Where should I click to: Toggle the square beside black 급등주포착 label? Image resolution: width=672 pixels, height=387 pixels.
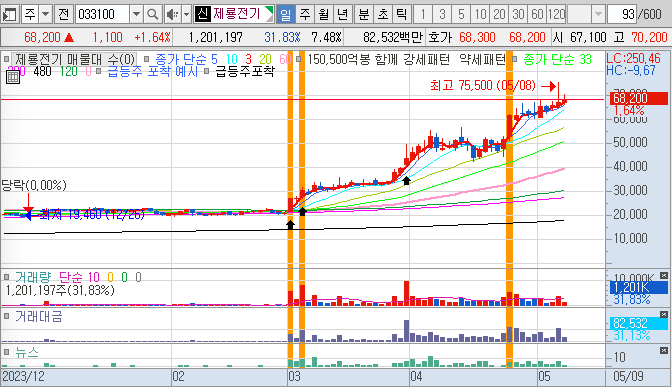[x=206, y=71]
